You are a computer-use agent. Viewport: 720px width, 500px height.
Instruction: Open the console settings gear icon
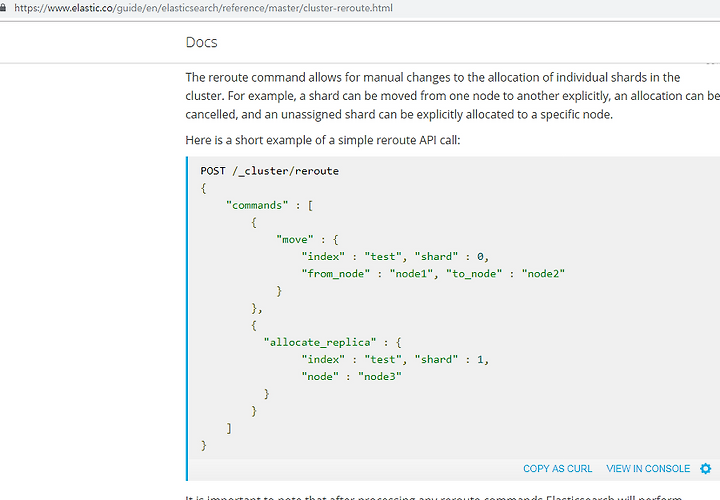pyautogui.click(x=705, y=468)
